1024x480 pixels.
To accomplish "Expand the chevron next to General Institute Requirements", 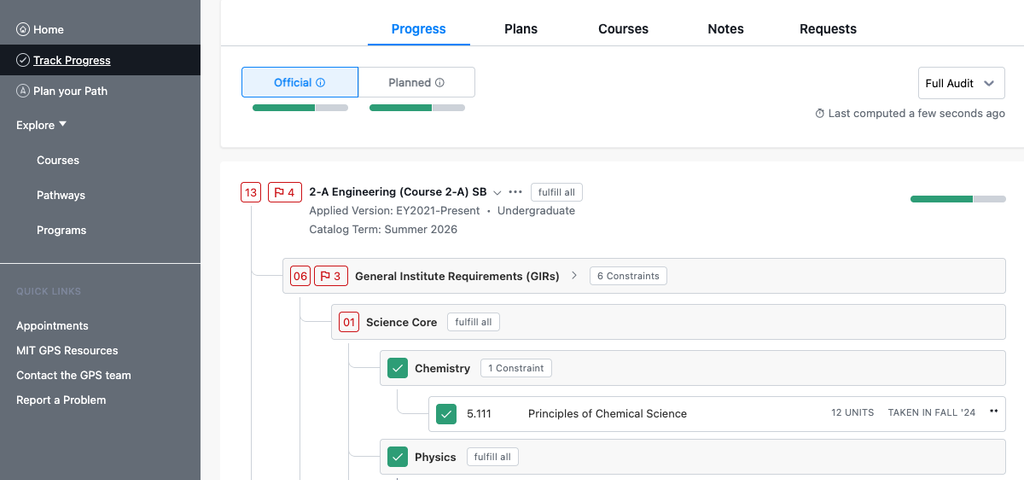I will coord(574,276).
